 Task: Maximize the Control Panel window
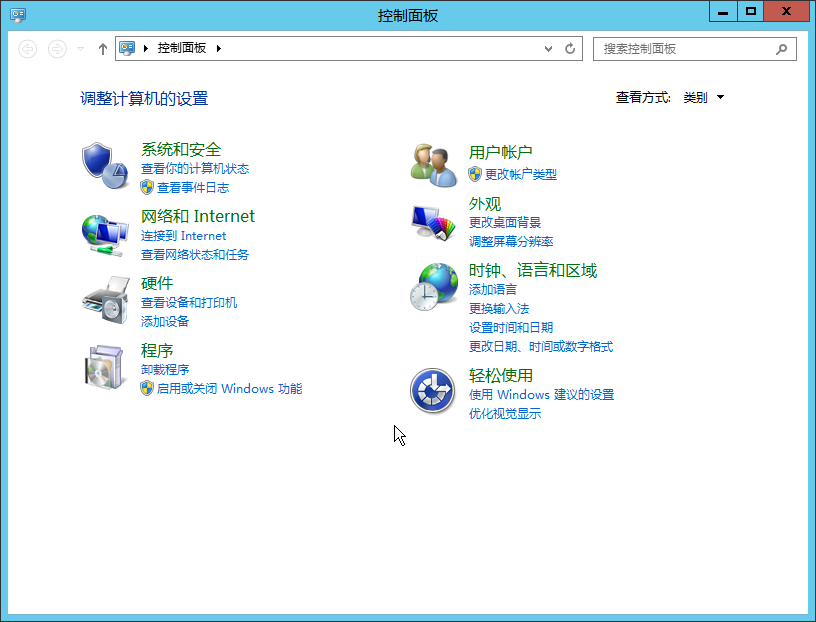(x=750, y=11)
